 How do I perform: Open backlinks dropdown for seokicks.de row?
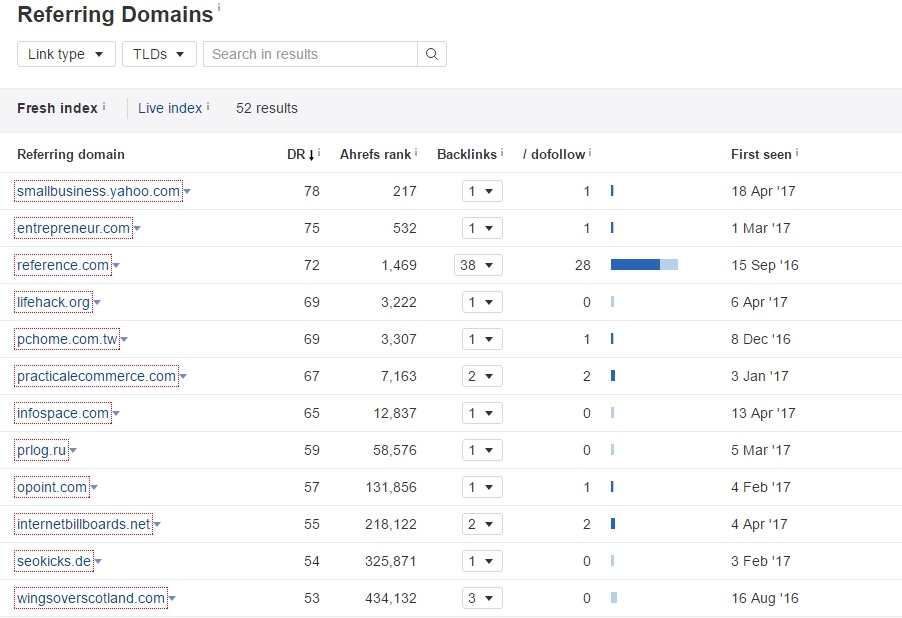(x=482, y=561)
